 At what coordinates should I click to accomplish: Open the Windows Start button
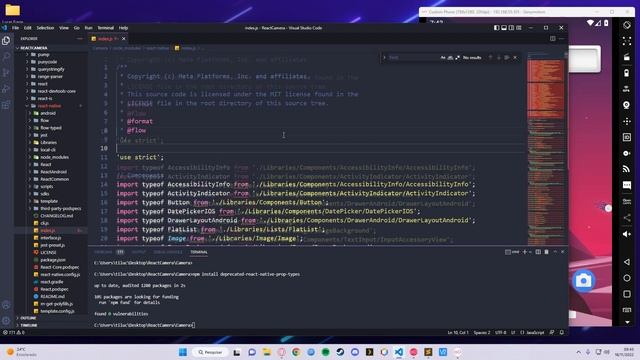pyautogui.click(x=183, y=352)
